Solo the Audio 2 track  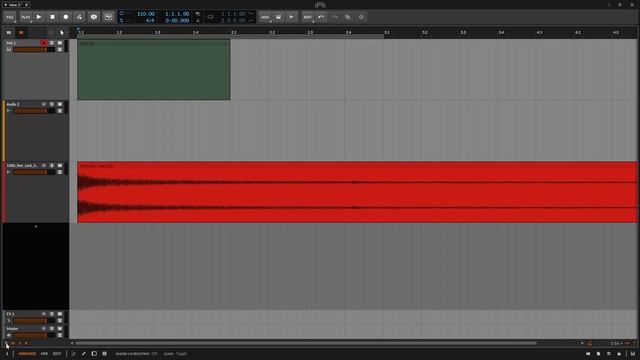point(52,104)
